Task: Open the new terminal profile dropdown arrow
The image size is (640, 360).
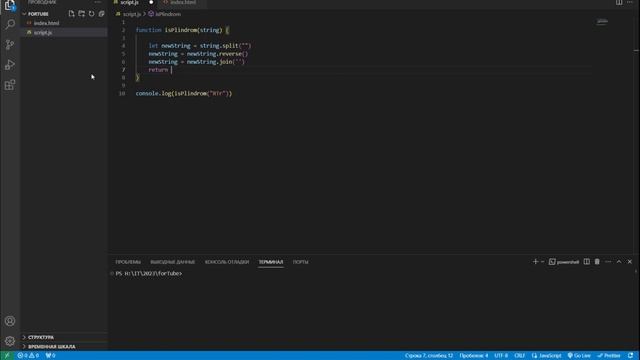Action: (542, 262)
